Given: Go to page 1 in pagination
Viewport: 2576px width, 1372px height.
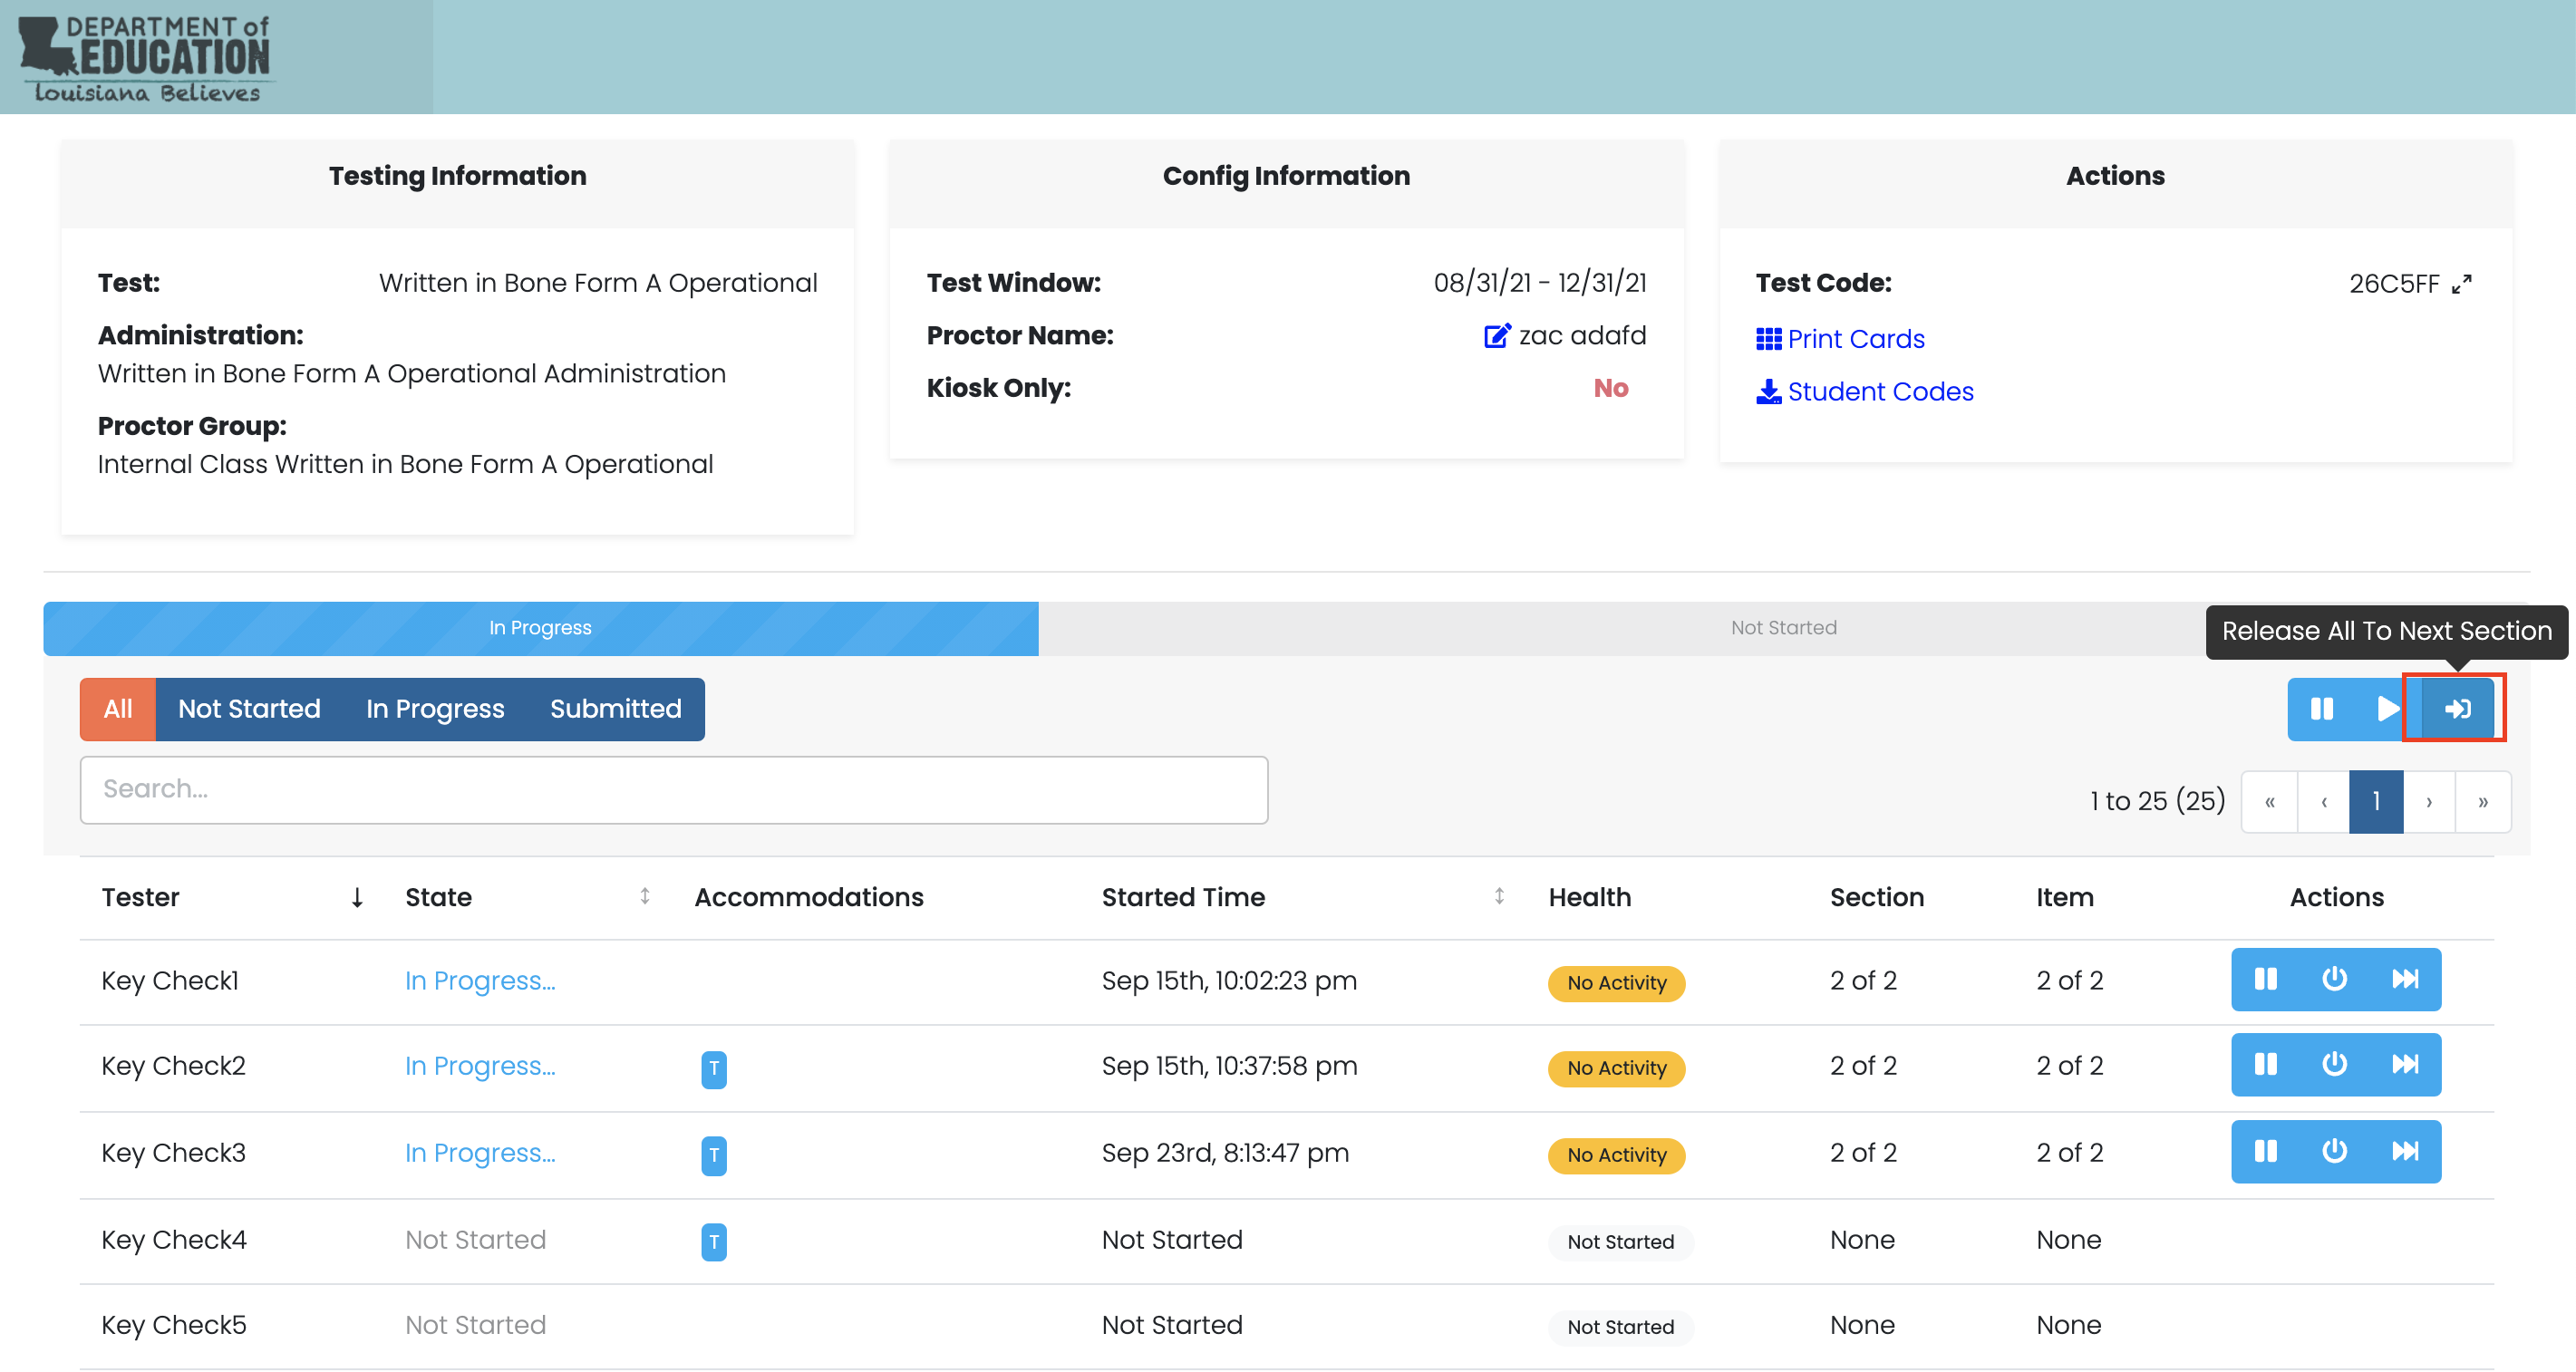Looking at the screenshot, I should (2375, 801).
